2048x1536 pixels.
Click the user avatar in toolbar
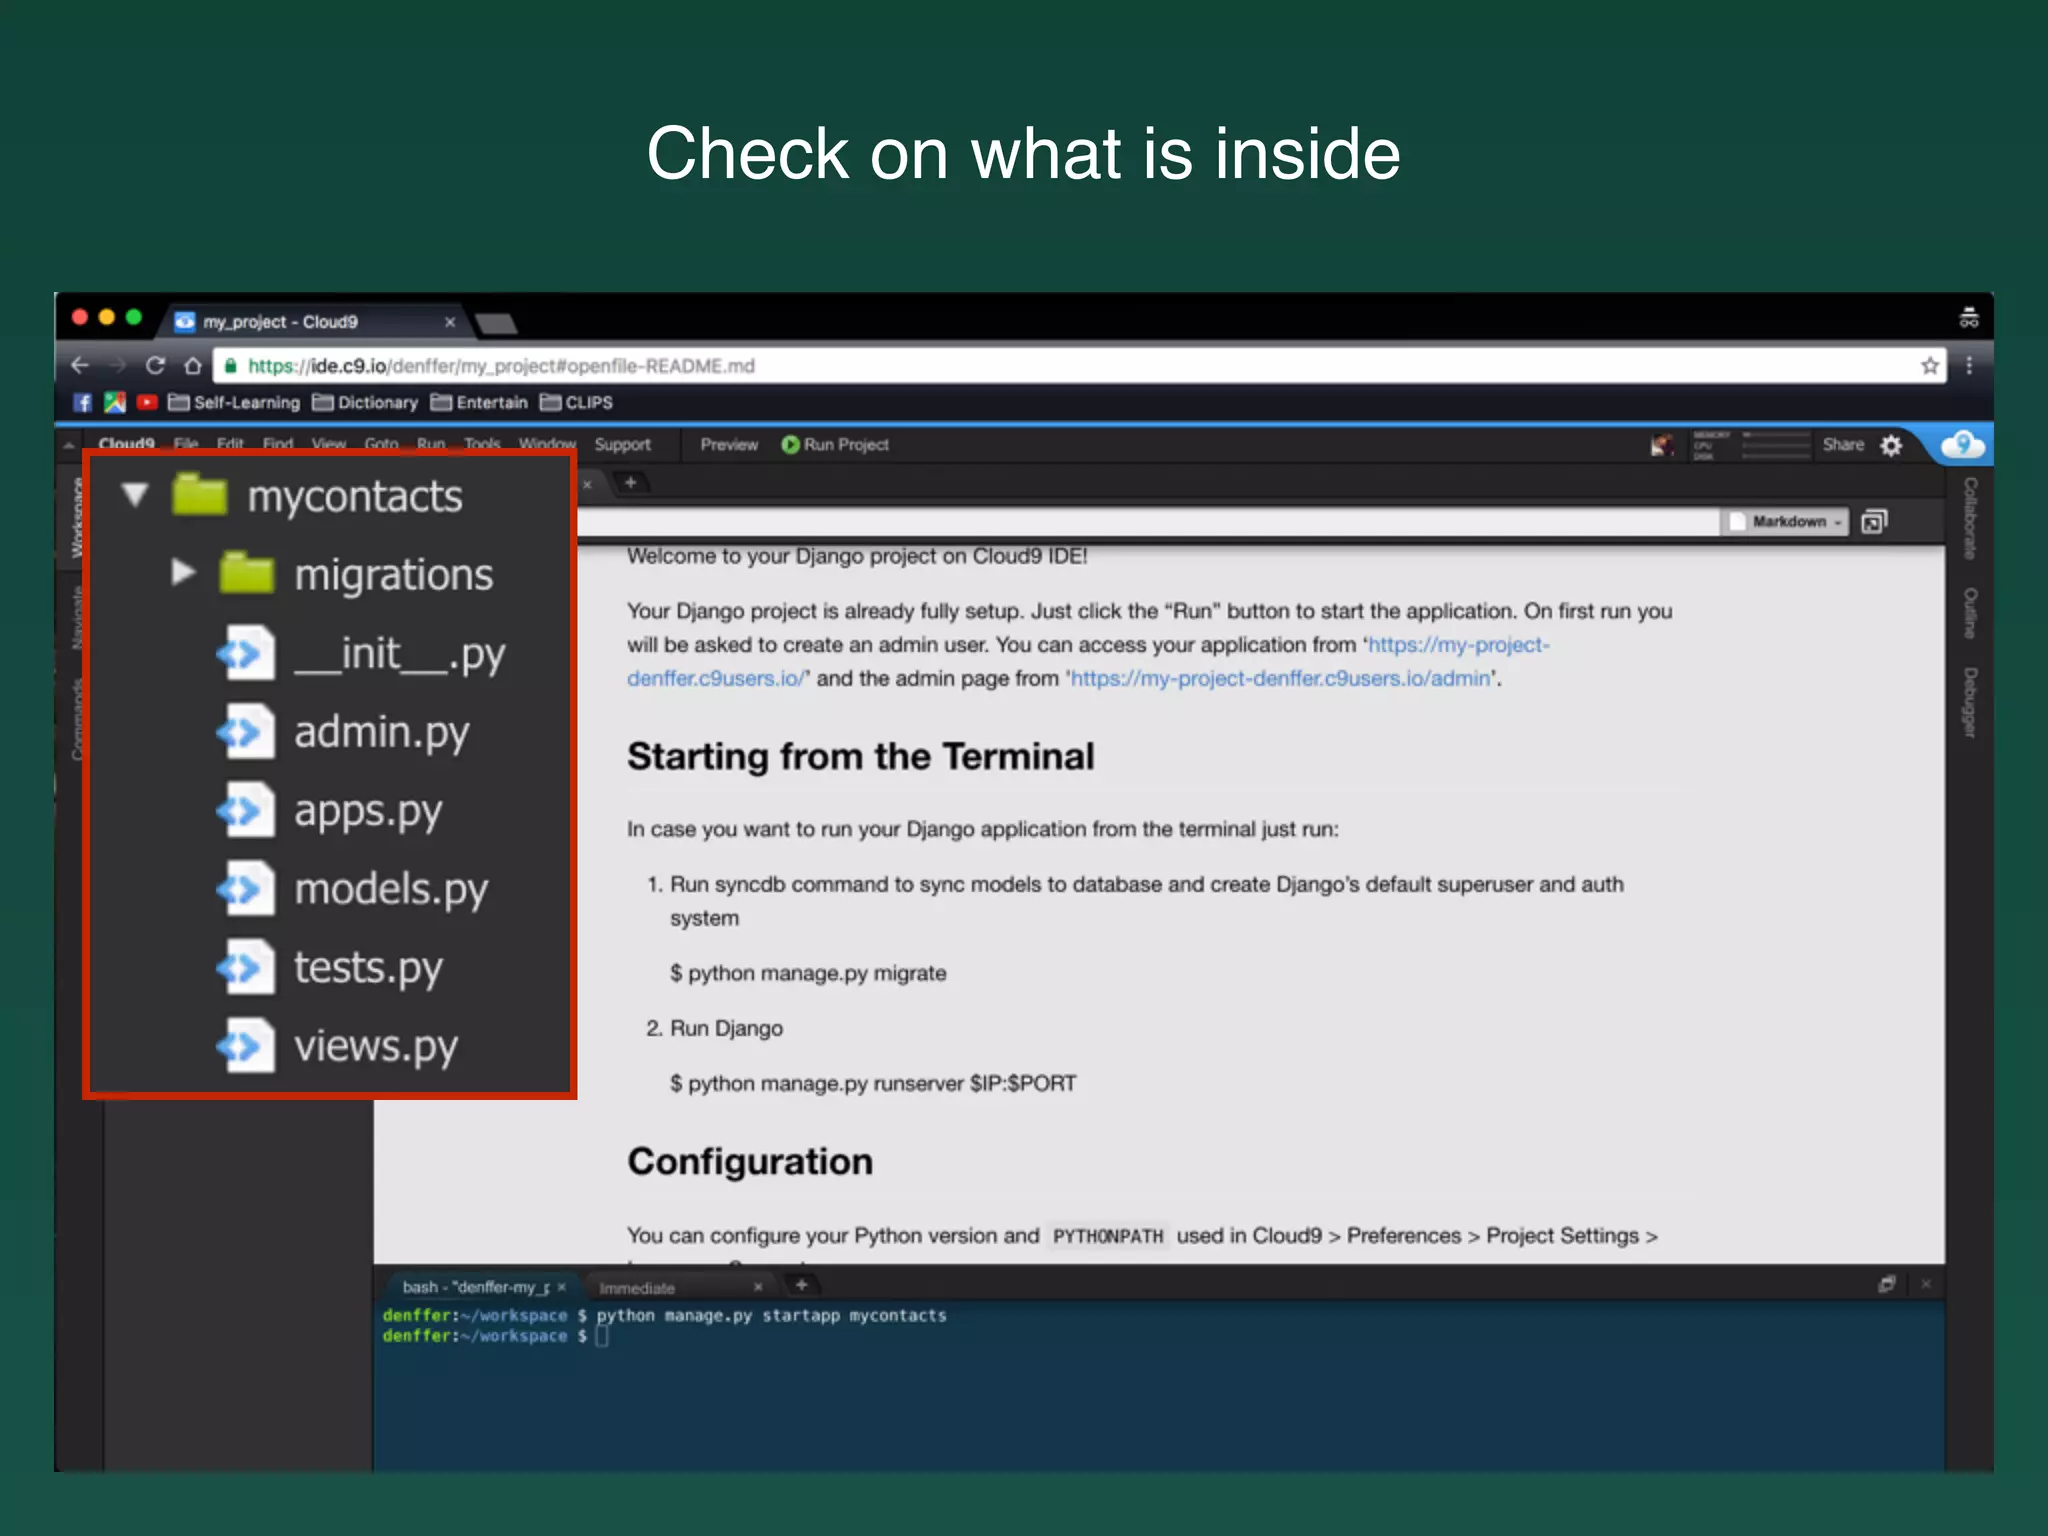point(1662,445)
